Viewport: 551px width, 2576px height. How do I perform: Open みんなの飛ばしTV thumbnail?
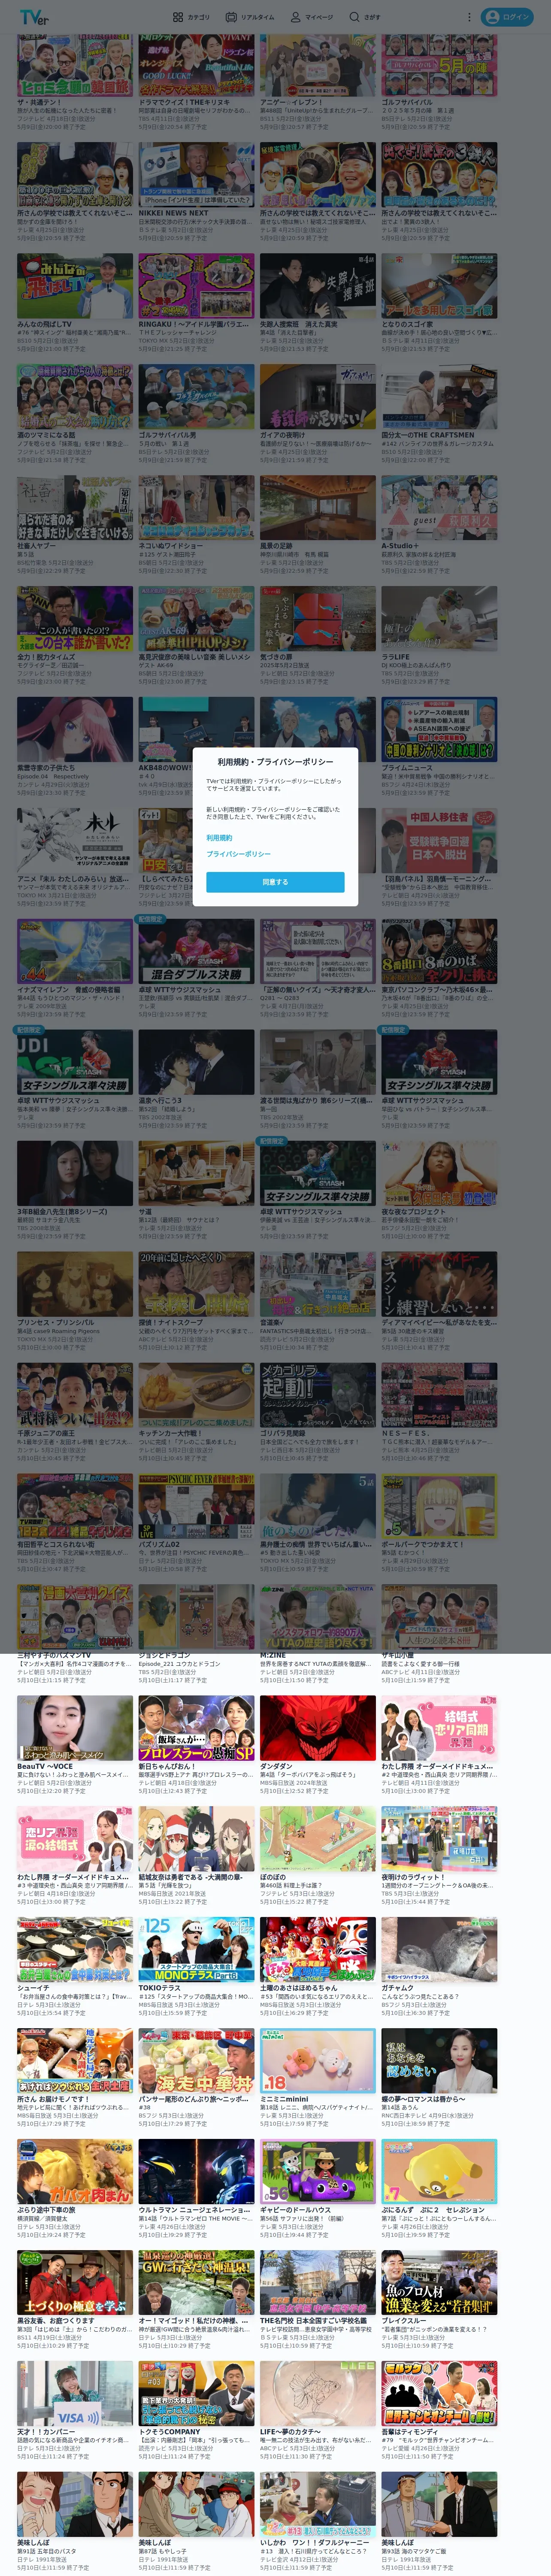point(75,285)
